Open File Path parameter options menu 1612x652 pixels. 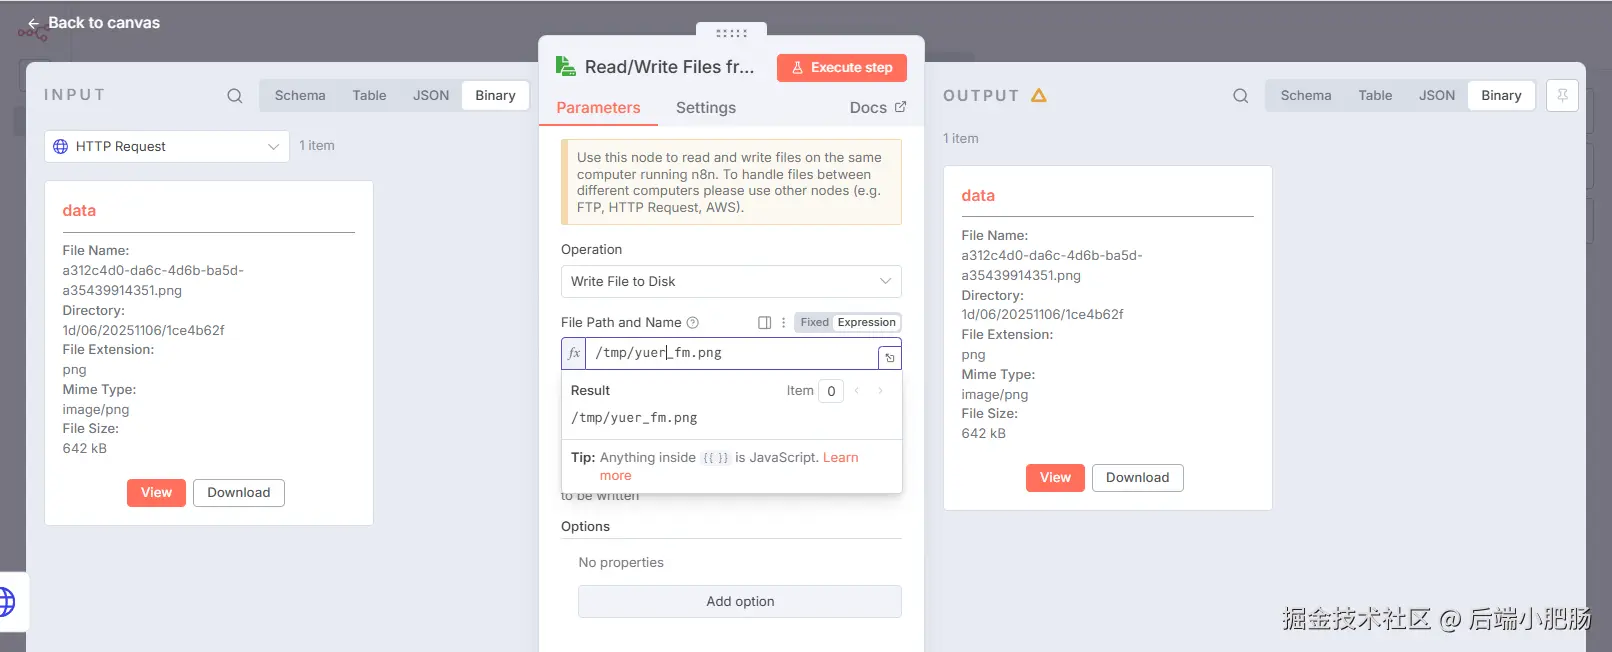(783, 323)
